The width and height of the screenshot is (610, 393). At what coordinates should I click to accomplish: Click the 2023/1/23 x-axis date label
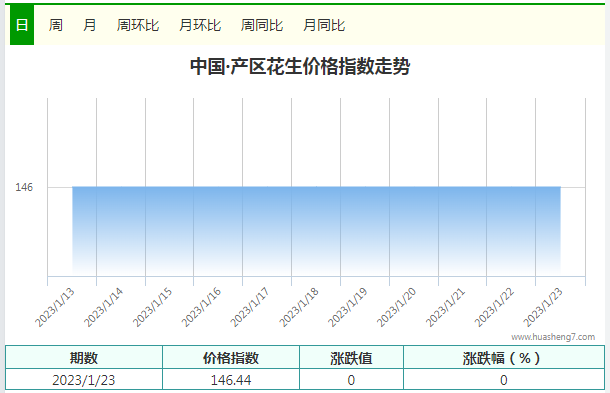(543, 307)
